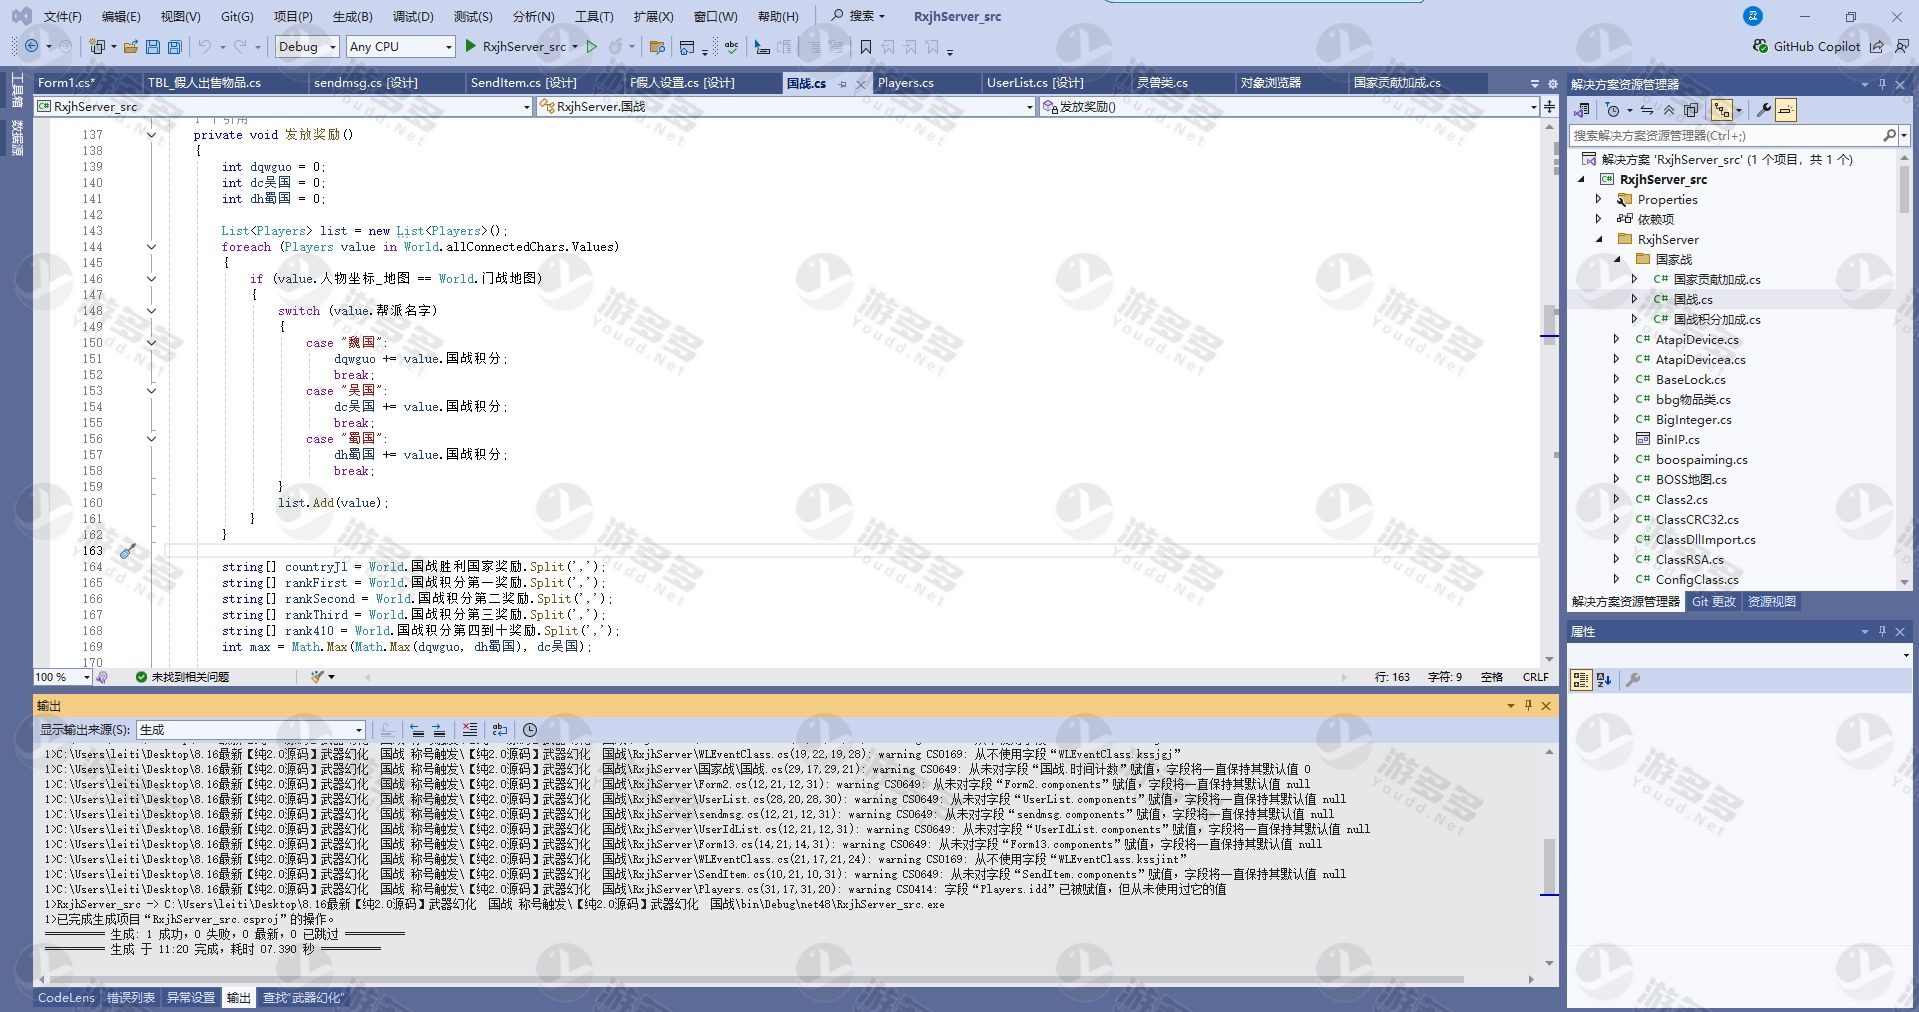This screenshot has height=1012, width=1919.
Task: Click the account avatar in the title bar
Action: click(x=1753, y=16)
